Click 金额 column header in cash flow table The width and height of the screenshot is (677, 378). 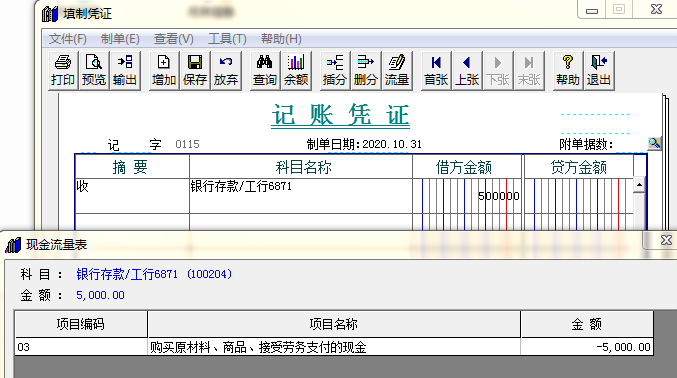coord(587,324)
